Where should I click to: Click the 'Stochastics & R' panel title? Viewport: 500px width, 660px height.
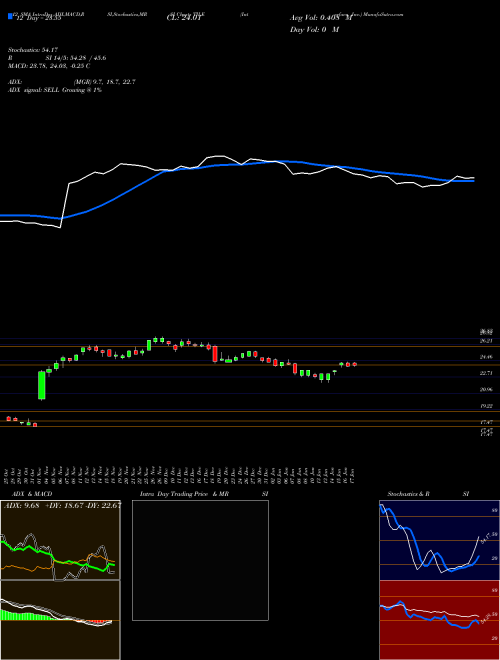(408, 494)
